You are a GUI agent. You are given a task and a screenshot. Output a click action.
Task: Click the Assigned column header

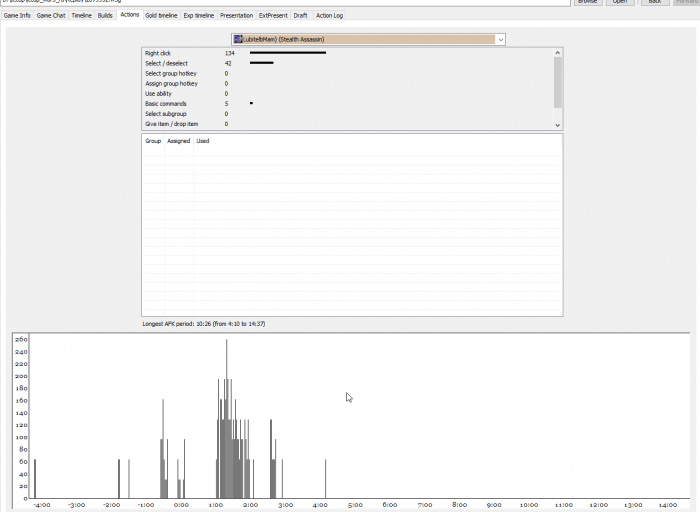pos(179,141)
